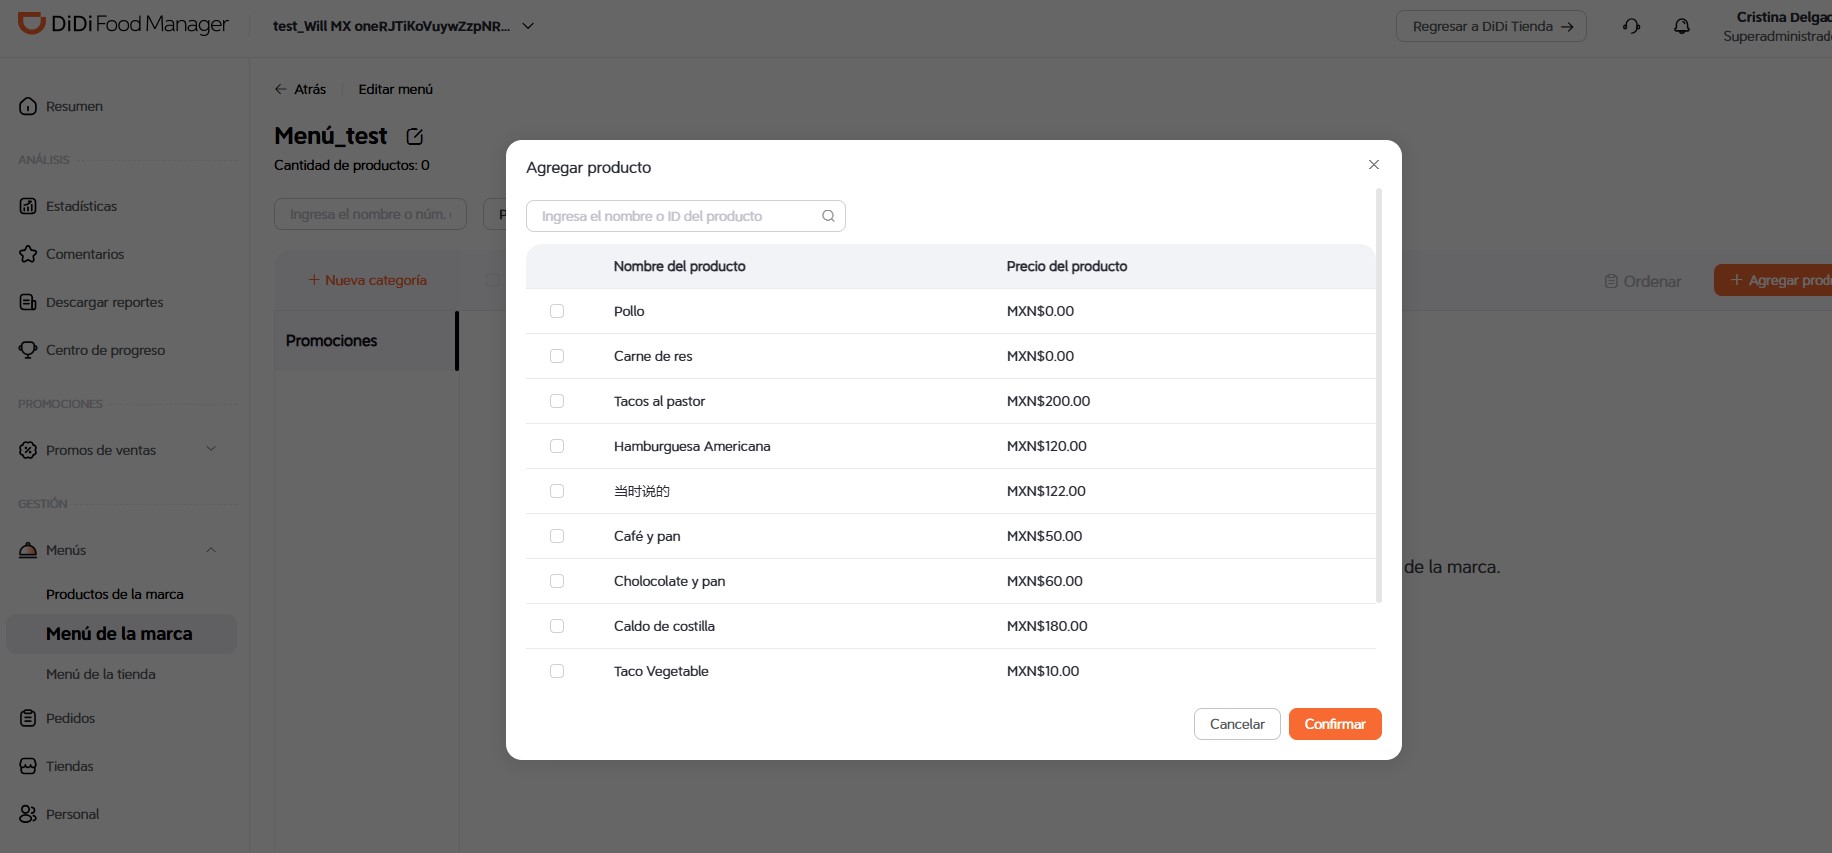The image size is (1832, 853).
Task: Select the Tacos al pastor checkbox
Action: coord(557,401)
